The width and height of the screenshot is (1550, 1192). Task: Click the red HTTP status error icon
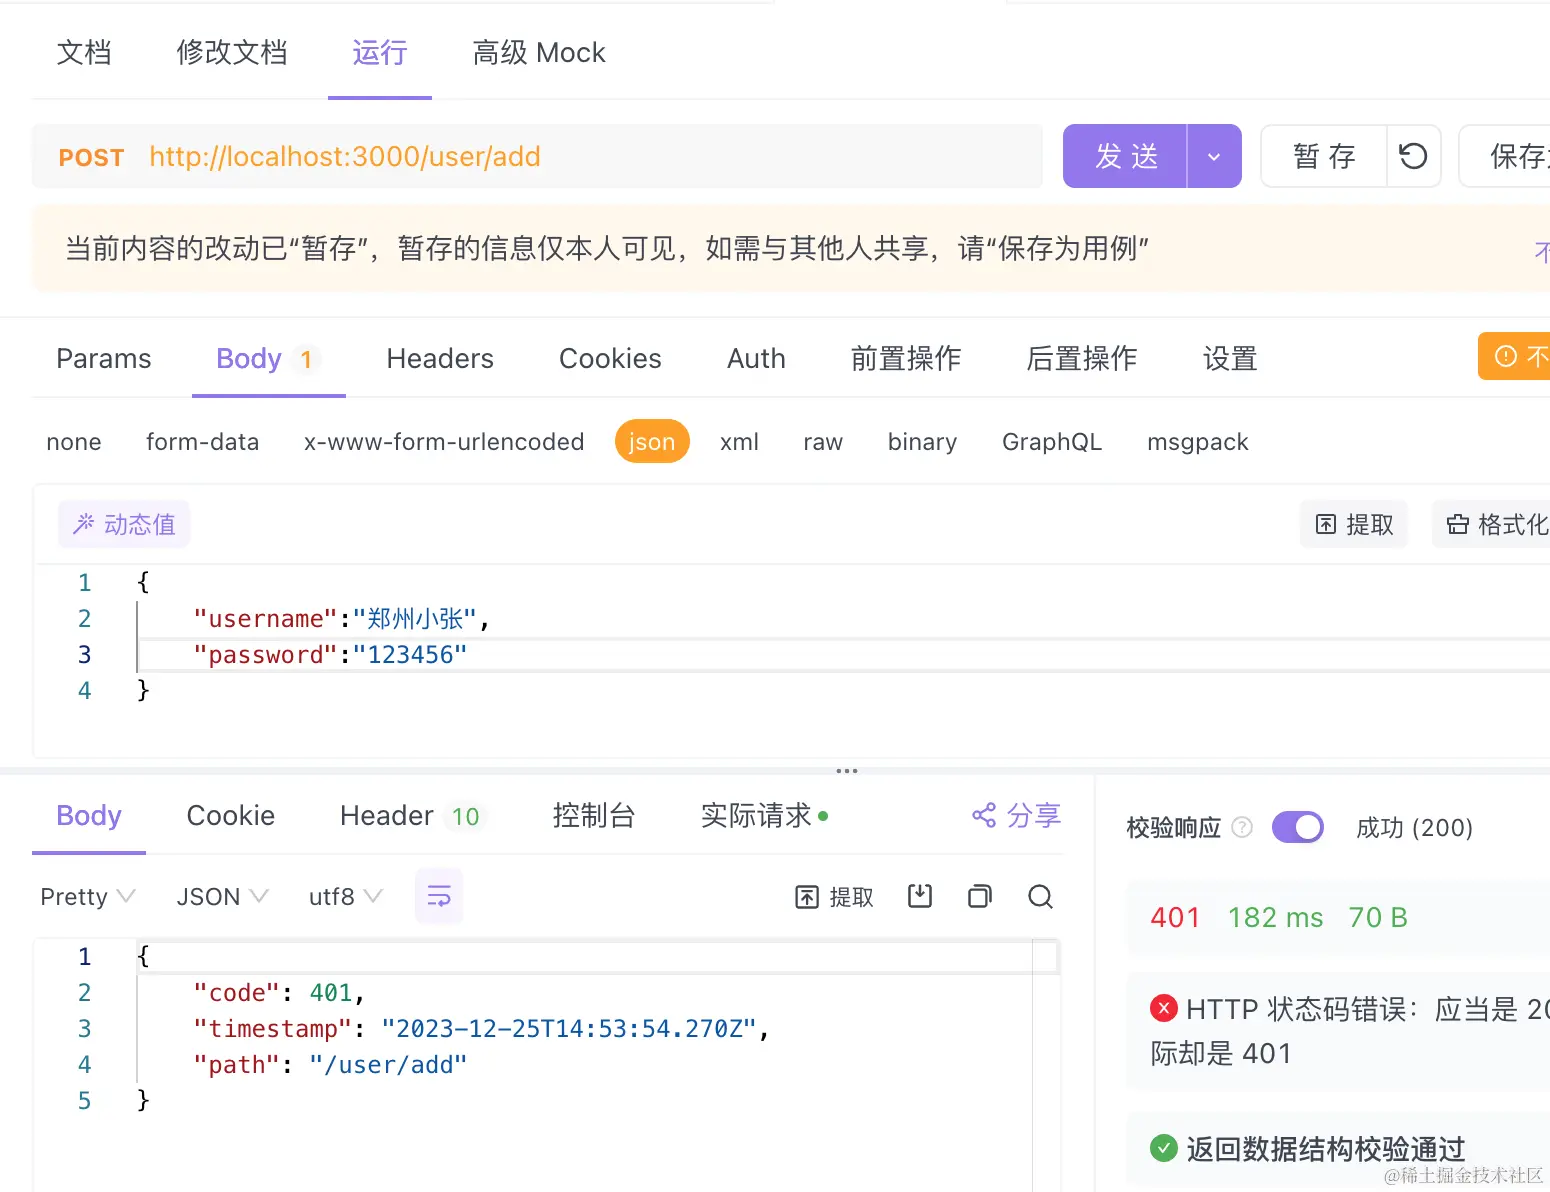pyautogui.click(x=1164, y=1008)
